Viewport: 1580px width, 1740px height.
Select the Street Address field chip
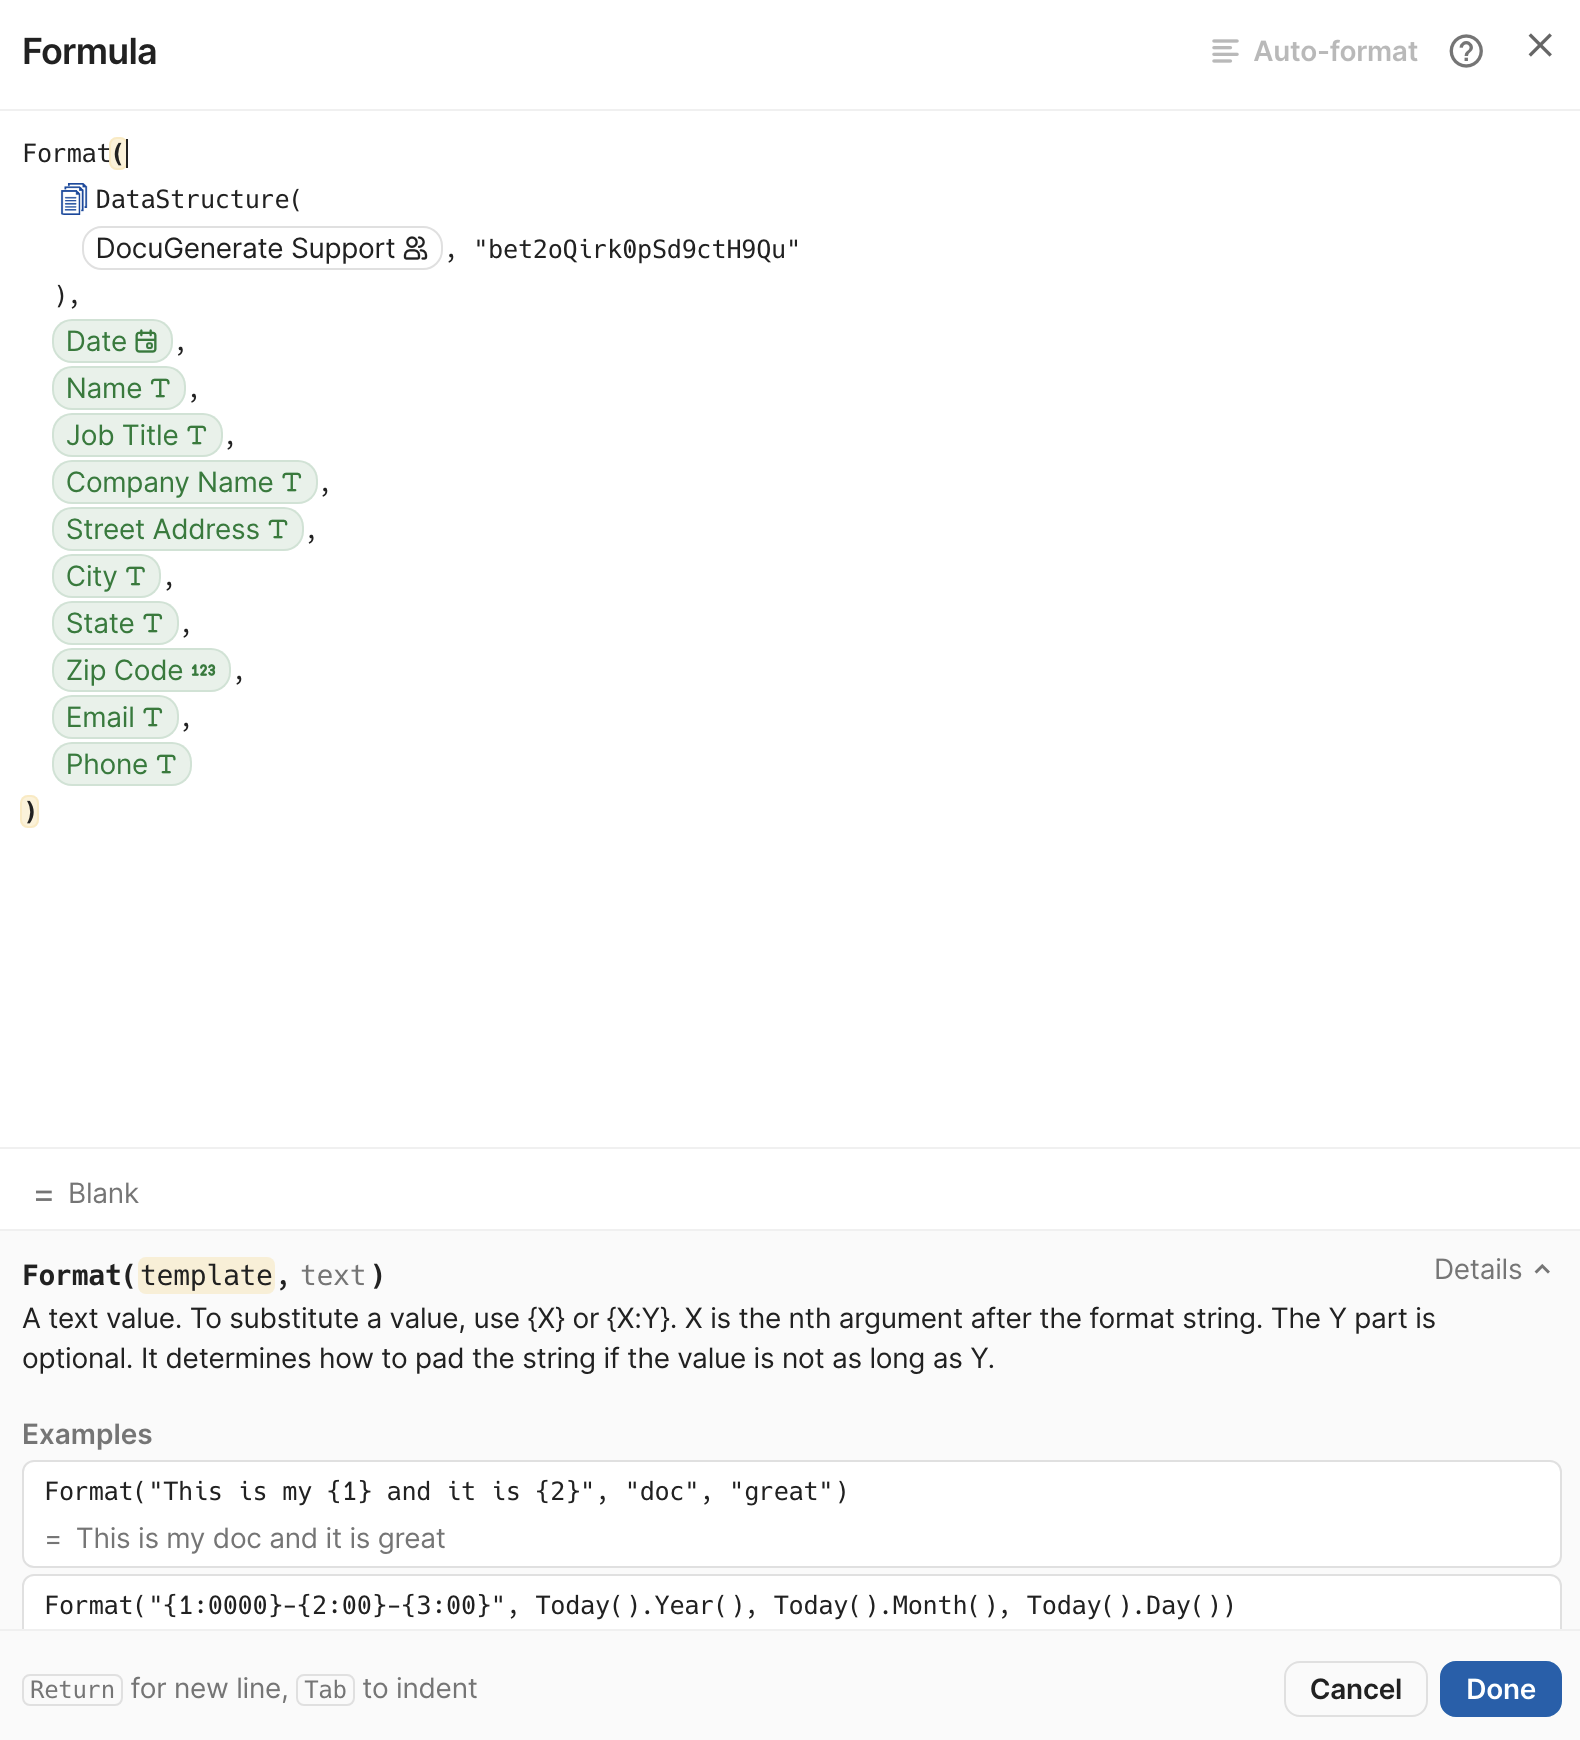tap(178, 529)
